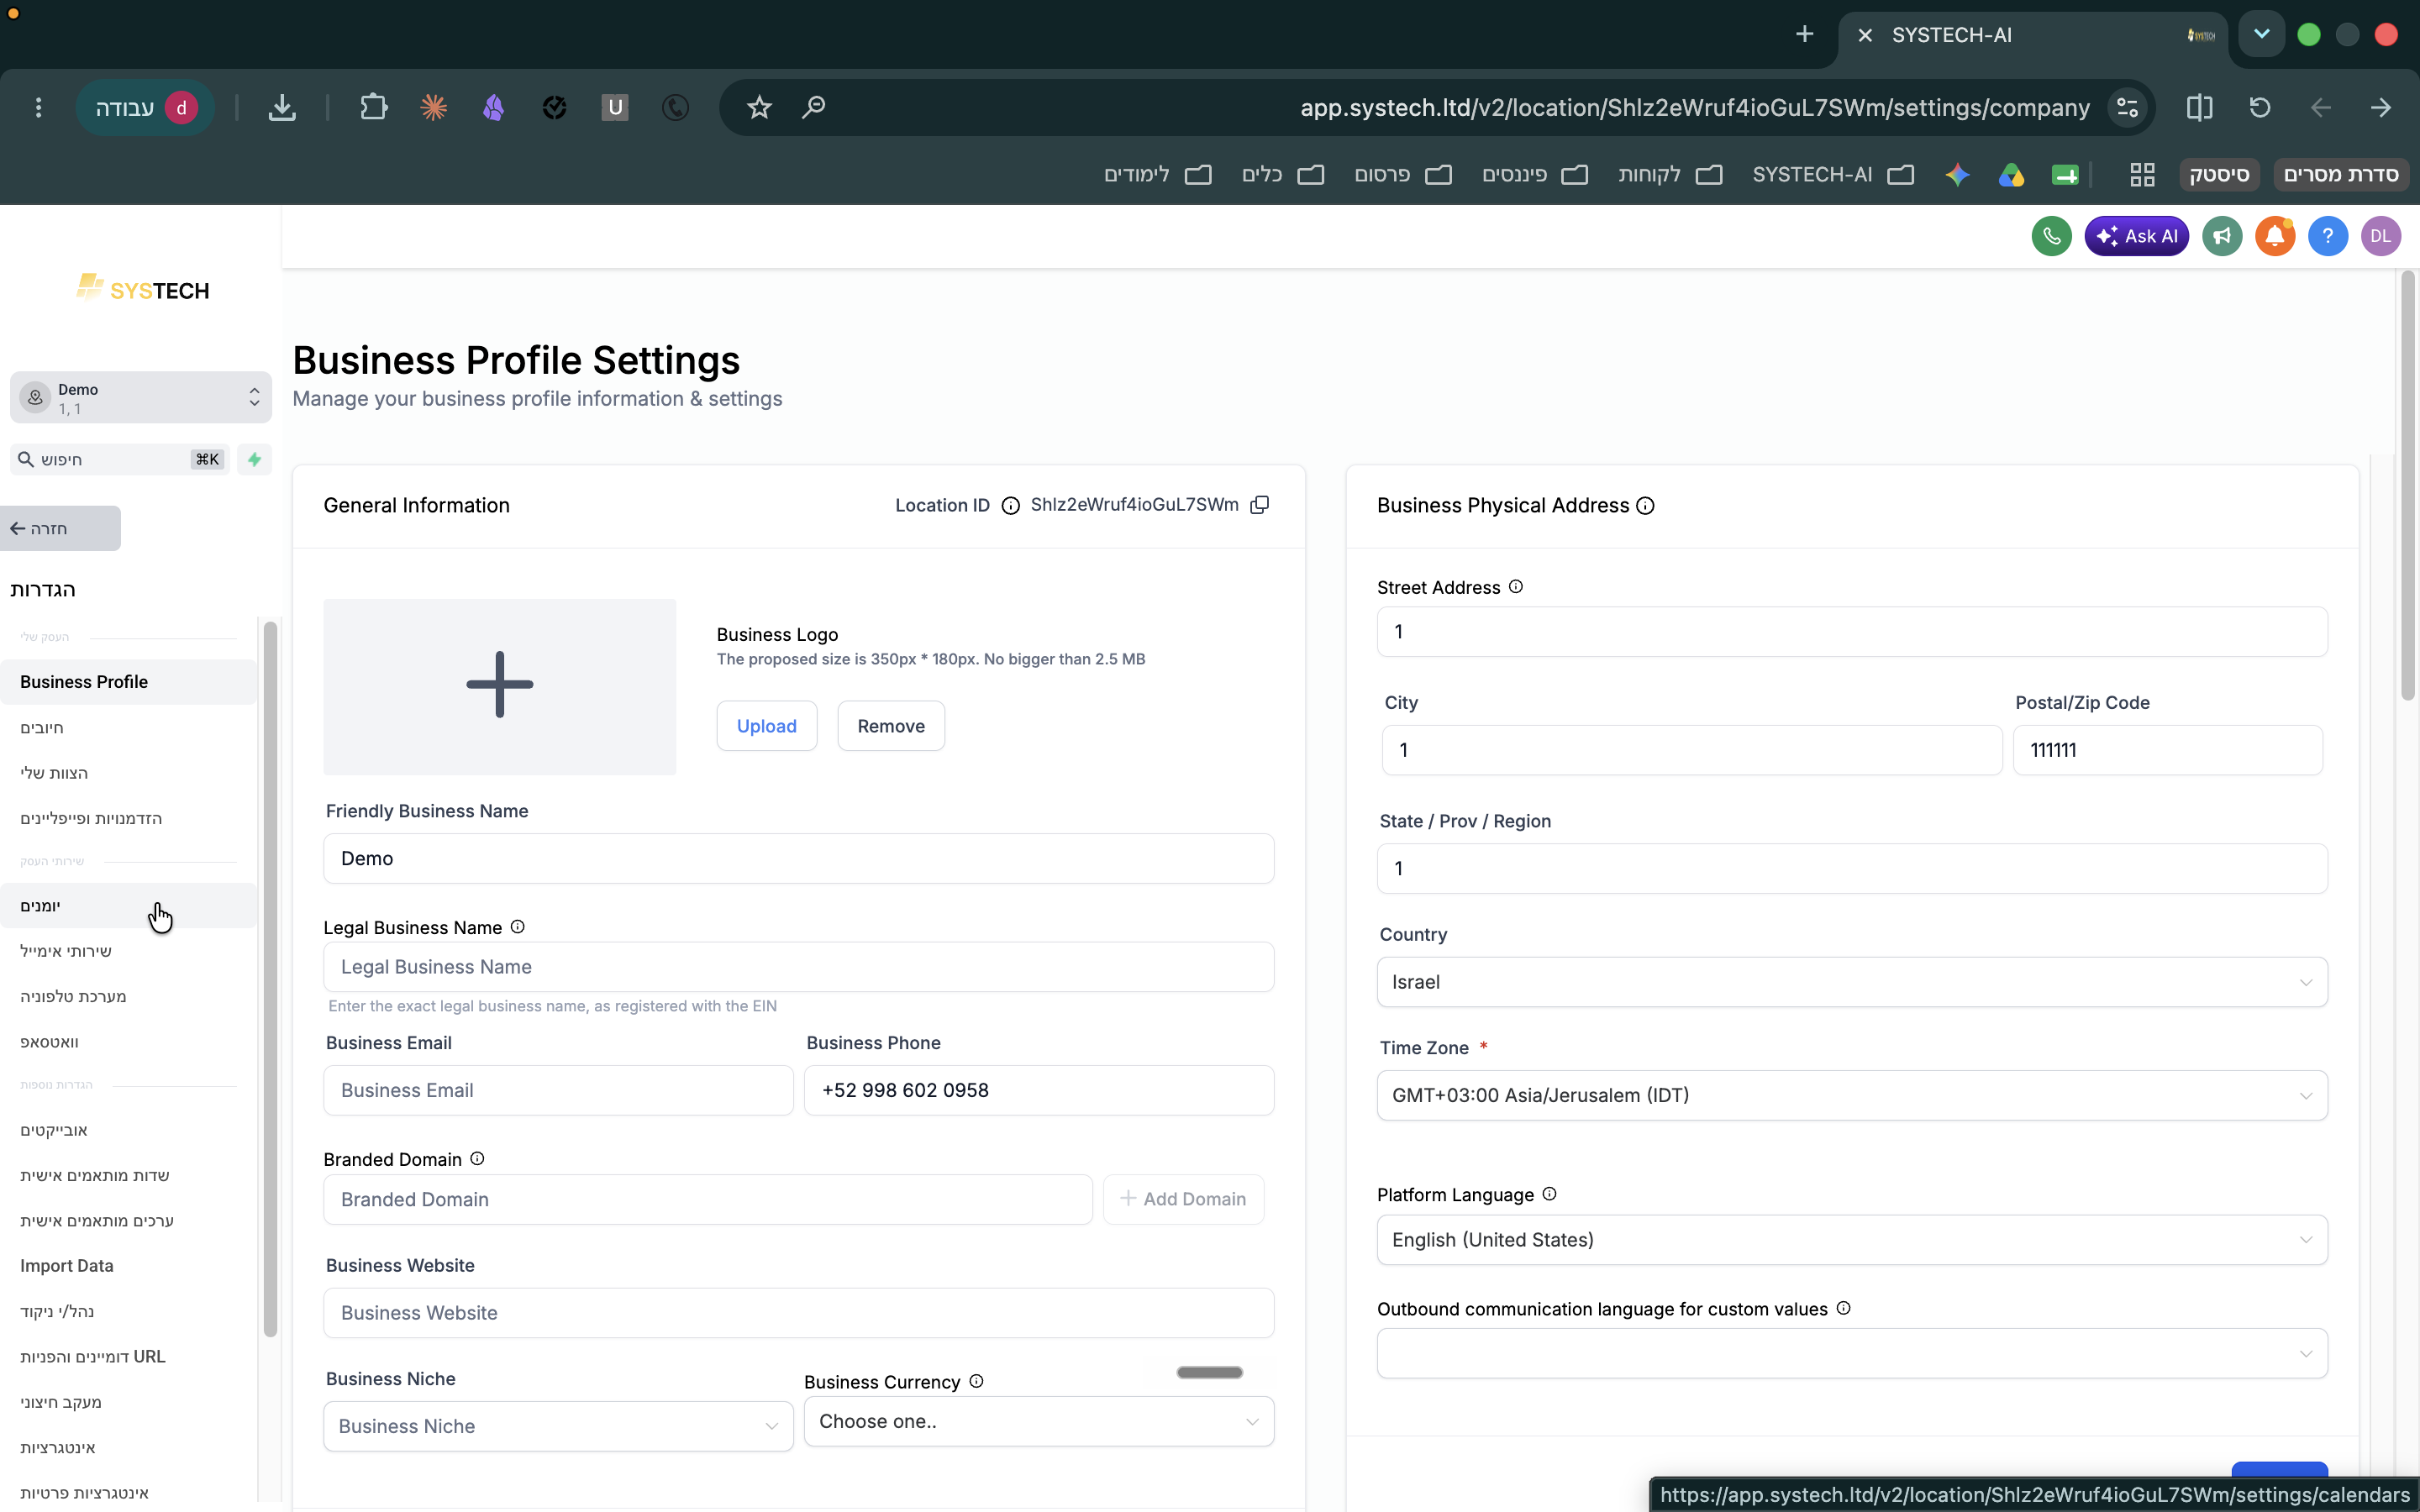Copy the Location ID to clipboard
The height and width of the screenshot is (1512, 2420).
[x=1260, y=505]
